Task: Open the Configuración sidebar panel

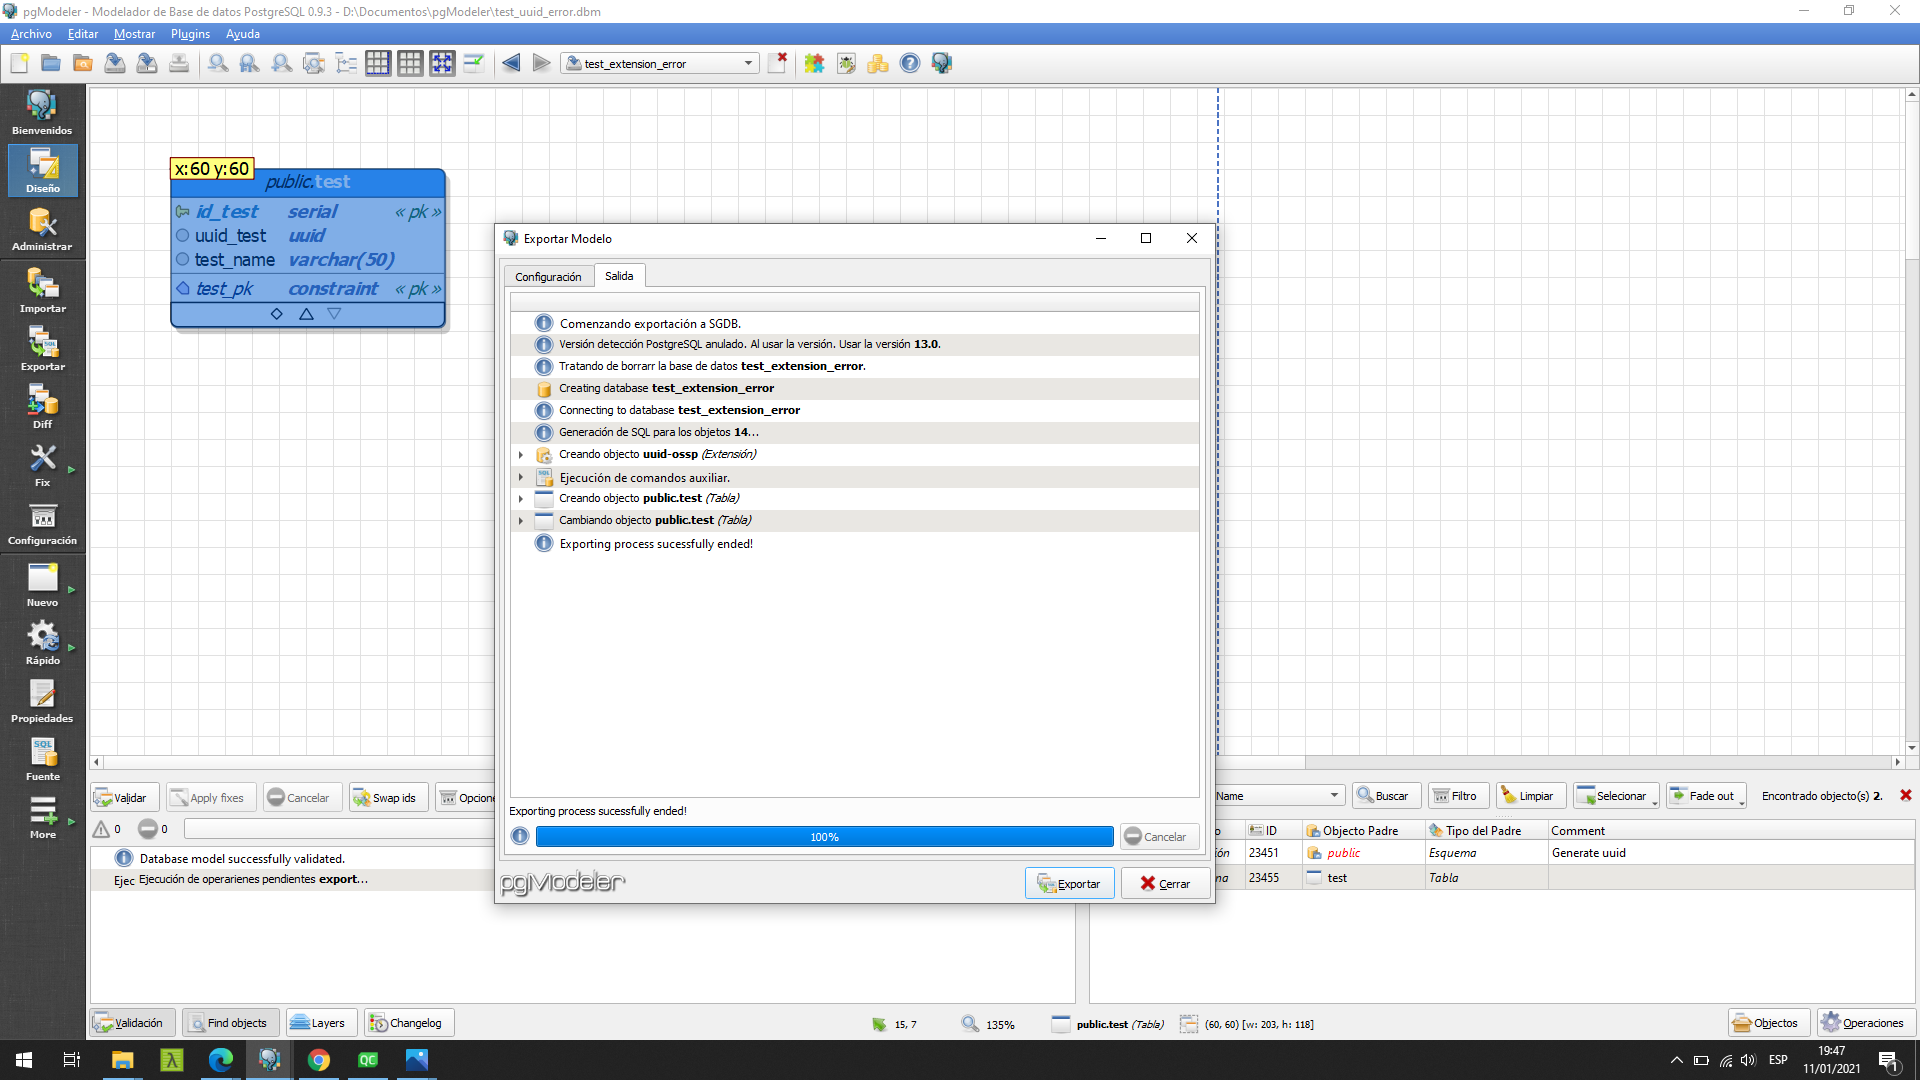Action: click(x=42, y=522)
